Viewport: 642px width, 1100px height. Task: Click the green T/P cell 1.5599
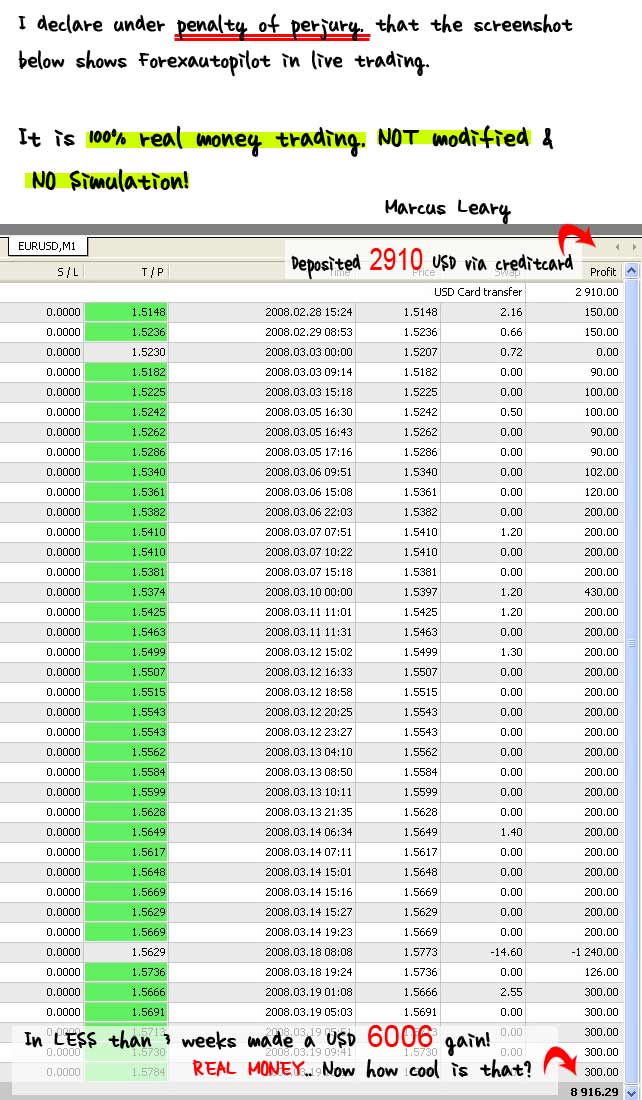tap(126, 791)
